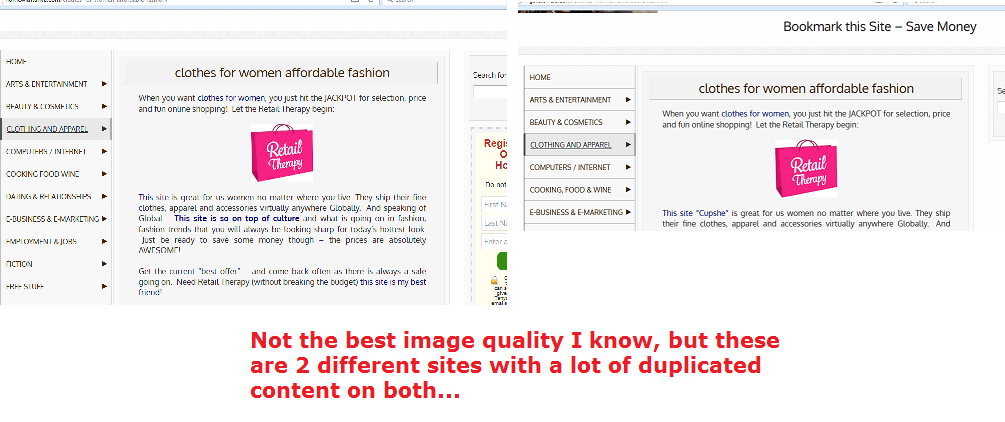The height and width of the screenshot is (422, 1005).
Task: Click Last Name field in registration form
Action: click(x=494, y=223)
